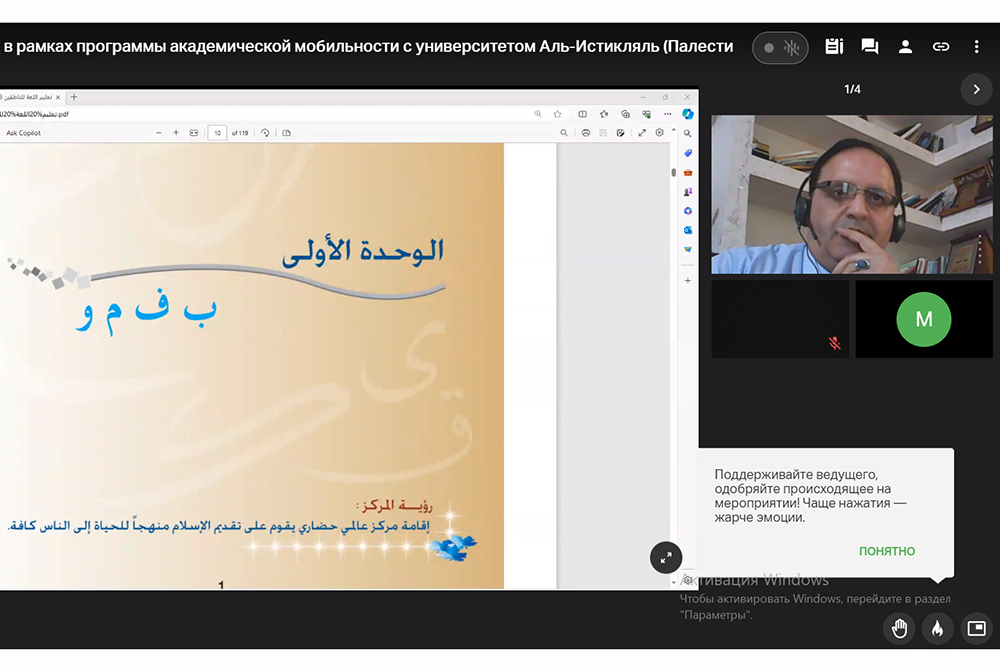Open a new browser tab with plus
The height and width of the screenshot is (668, 1000).
click(74, 97)
